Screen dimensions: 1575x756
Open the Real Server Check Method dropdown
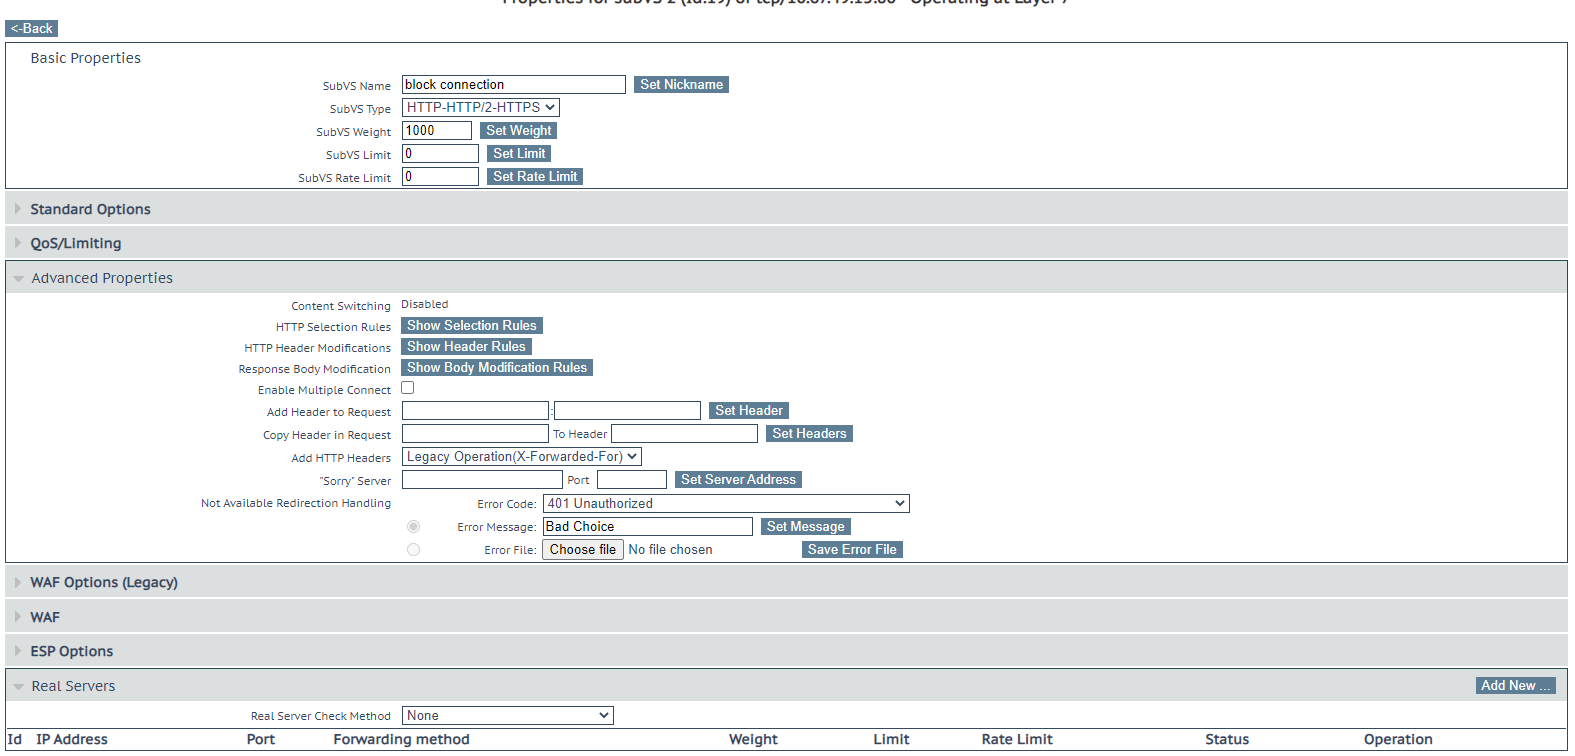click(x=508, y=716)
